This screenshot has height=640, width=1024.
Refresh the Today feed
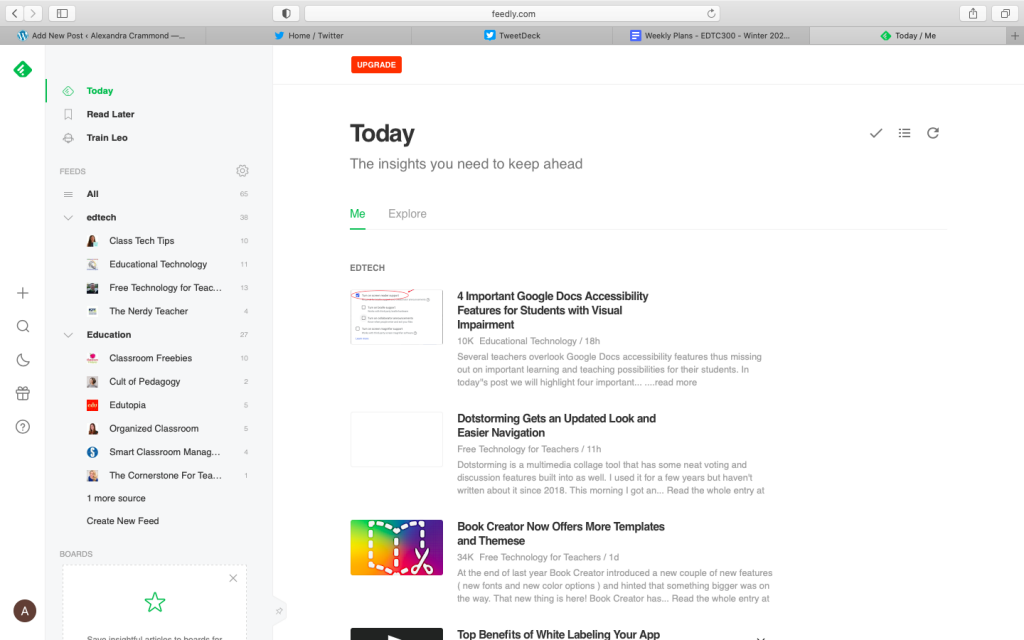tap(933, 133)
